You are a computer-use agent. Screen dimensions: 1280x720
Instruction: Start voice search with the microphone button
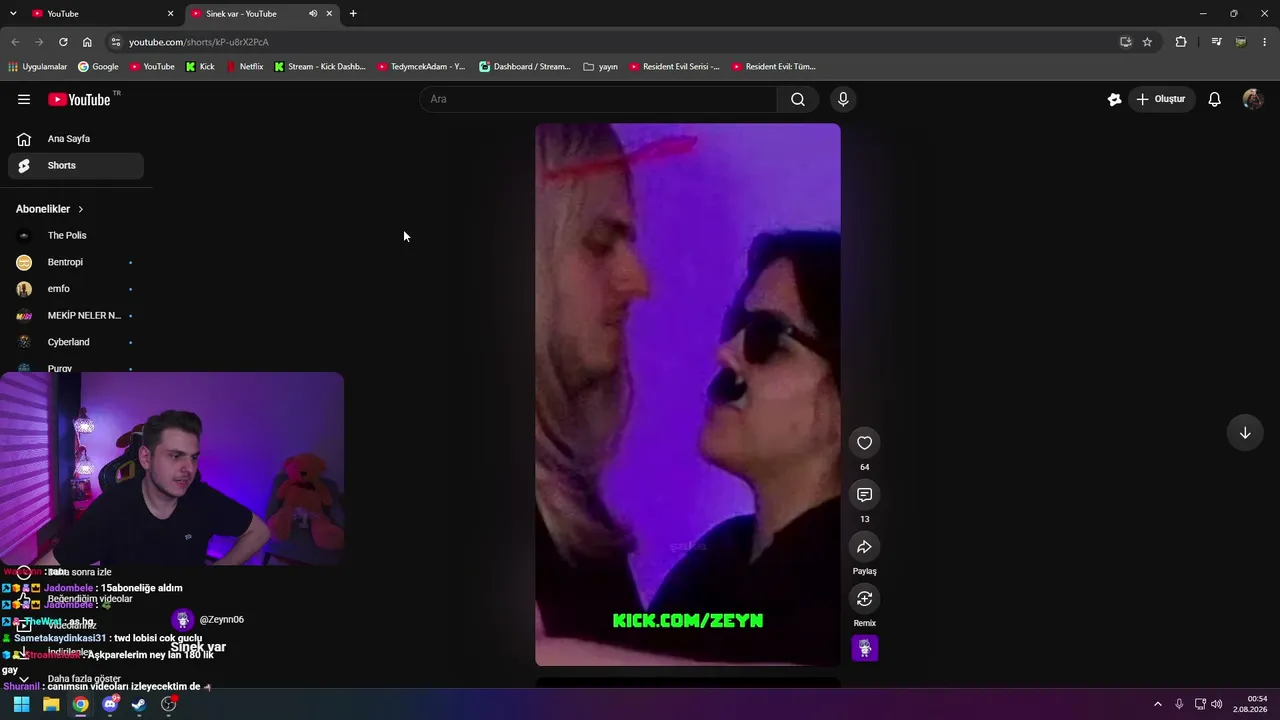843,99
